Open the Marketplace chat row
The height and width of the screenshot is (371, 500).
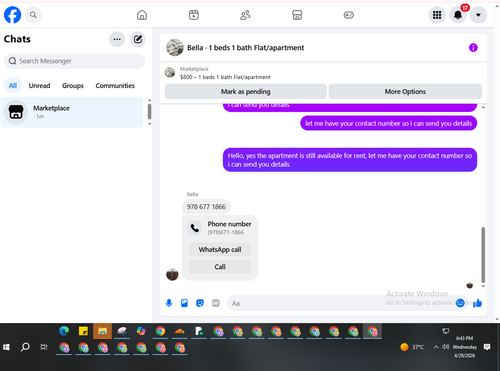(x=72, y=112)
